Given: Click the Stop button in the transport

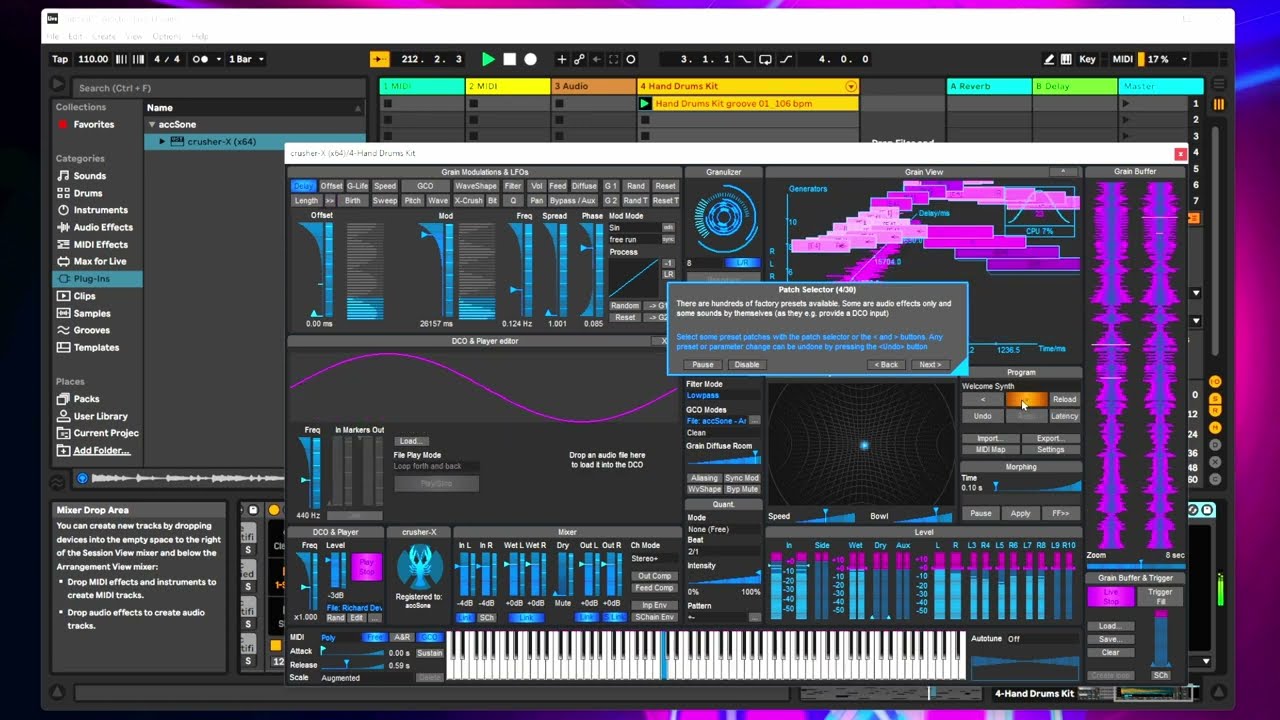Looking at the screenshot, I should pyautogui.click(x=509, y=59).
